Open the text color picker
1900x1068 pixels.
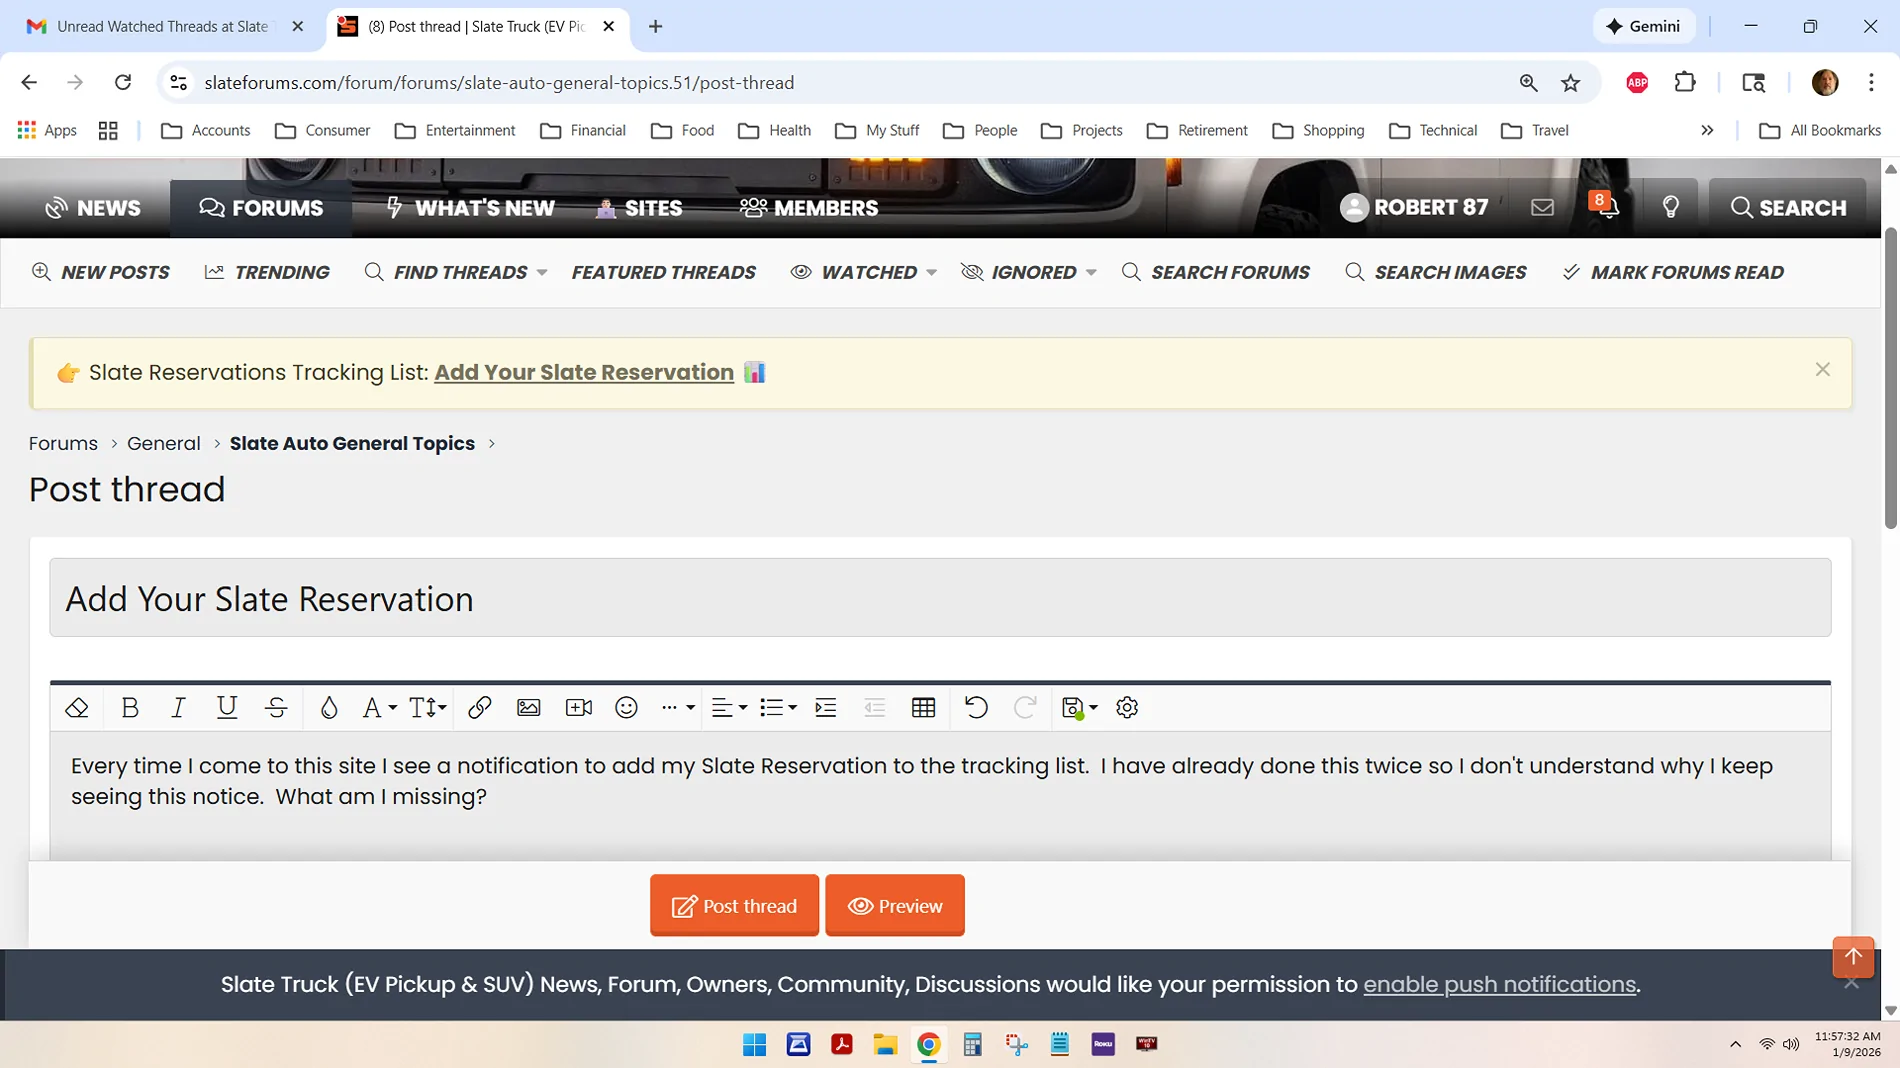point(328,708)
